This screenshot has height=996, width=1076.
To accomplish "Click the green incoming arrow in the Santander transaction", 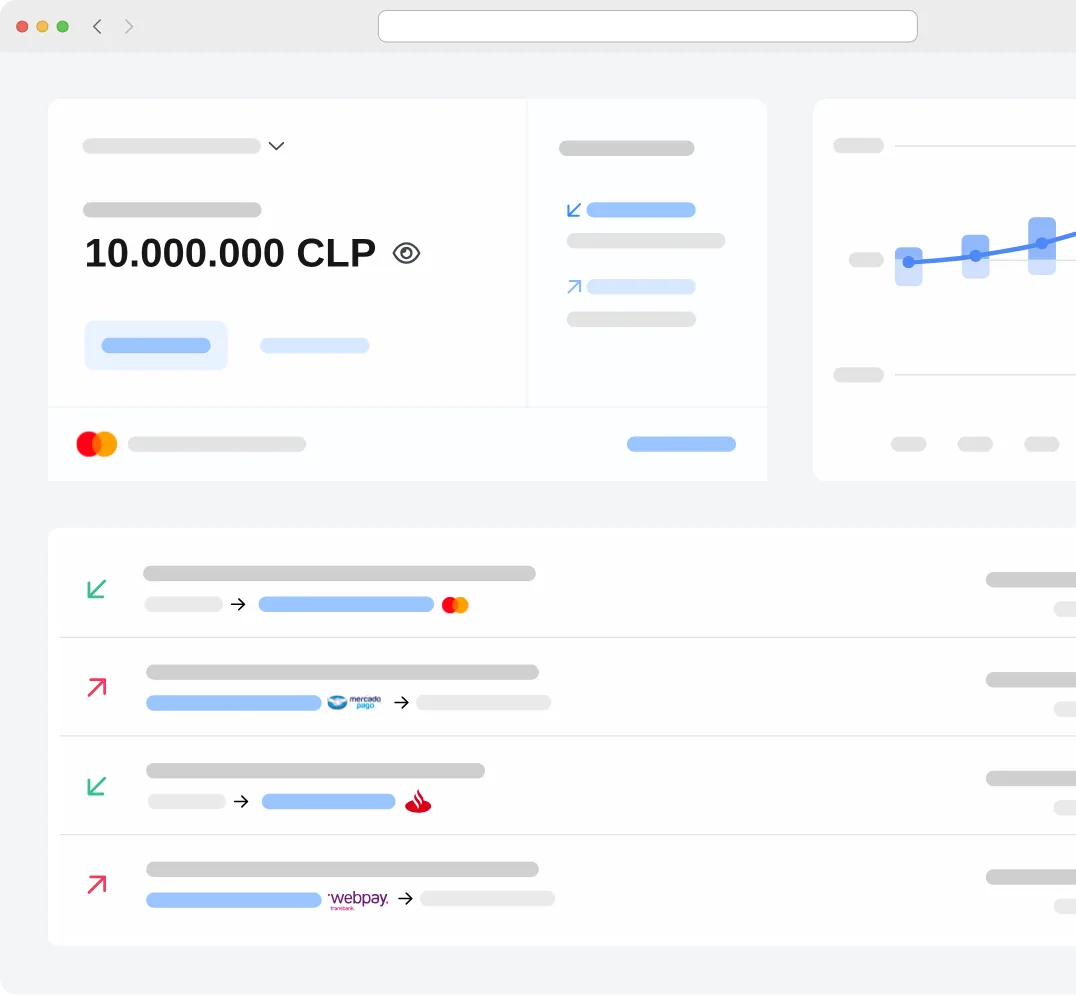I will click(x=97, y=786).
